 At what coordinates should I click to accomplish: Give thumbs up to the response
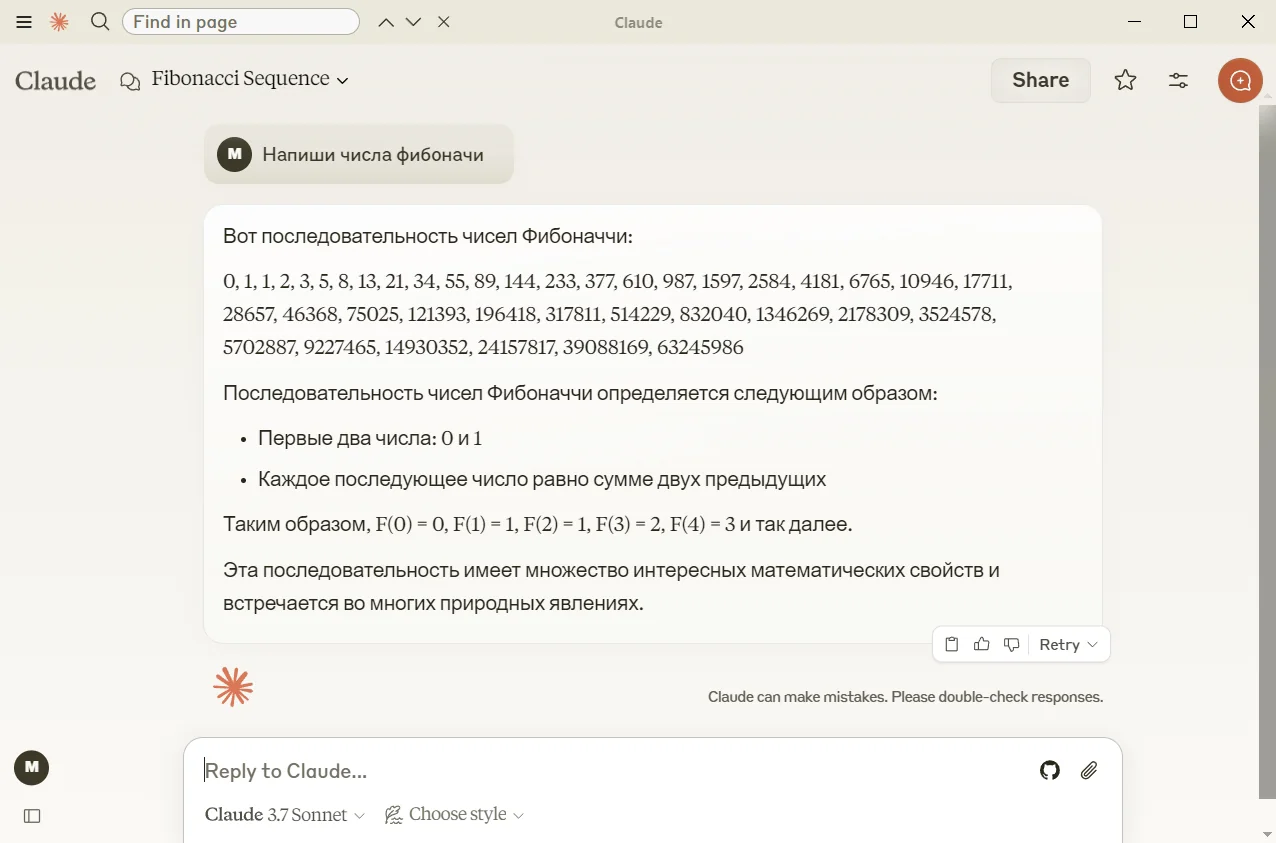pos(982,645)
